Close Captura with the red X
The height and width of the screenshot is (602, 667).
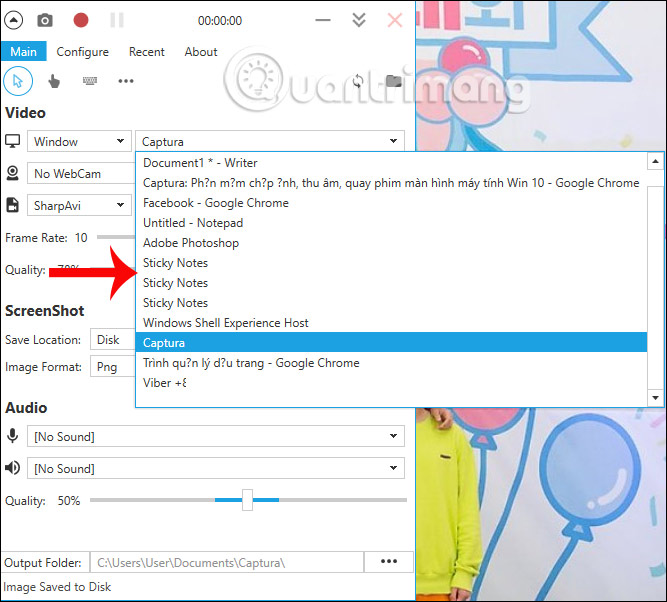click(395, 20)
